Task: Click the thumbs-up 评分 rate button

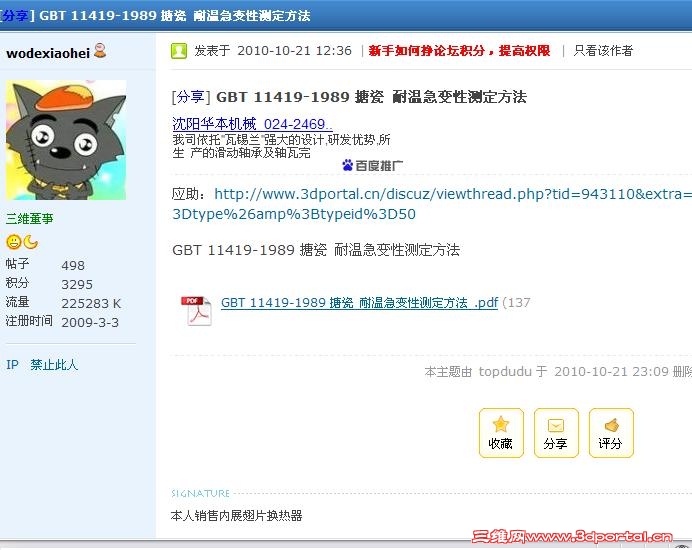Action: [x=611, y=433]
